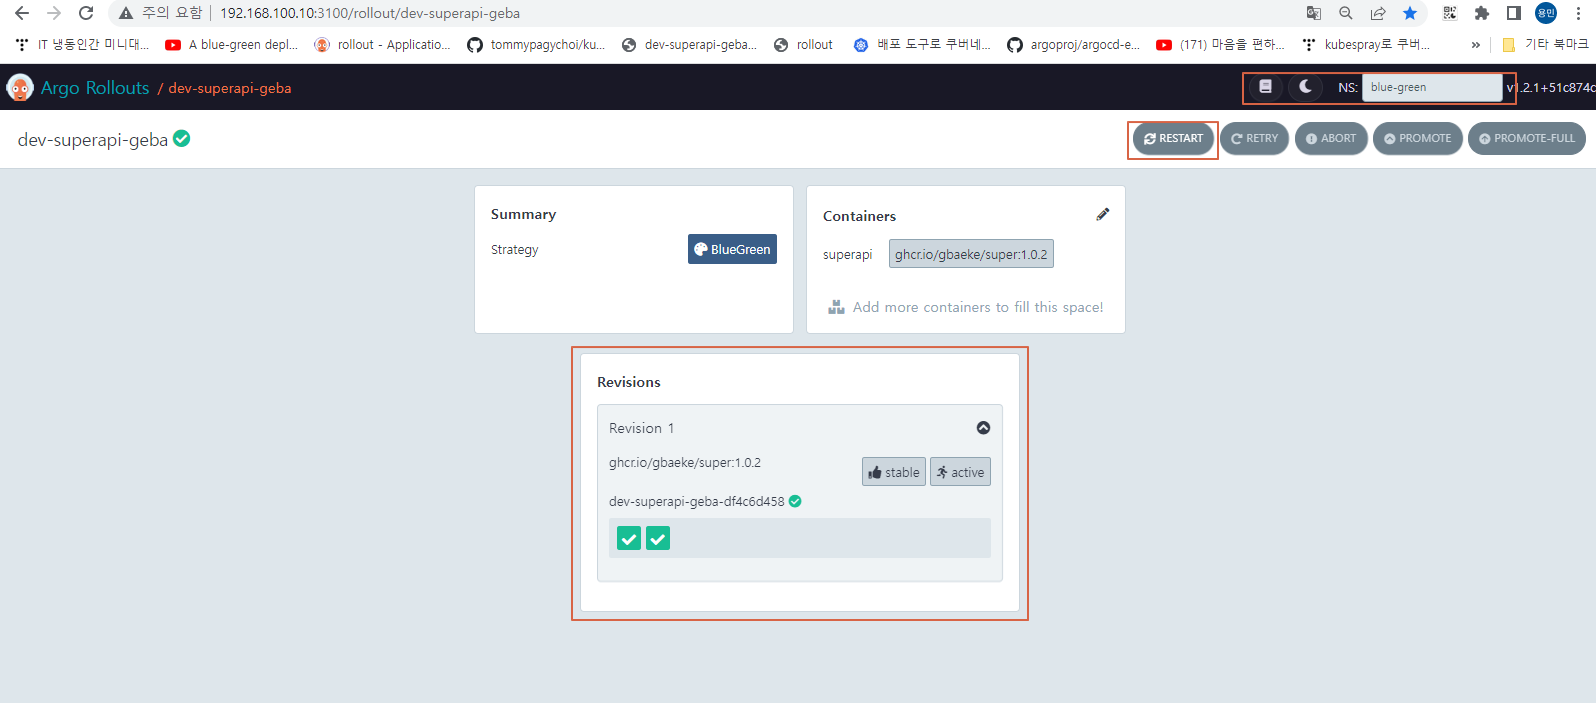Image resolution: width=1596 pixels, height=703 pixels.
Task: Click the RESTART button
Action: (x=1174, y=139)
